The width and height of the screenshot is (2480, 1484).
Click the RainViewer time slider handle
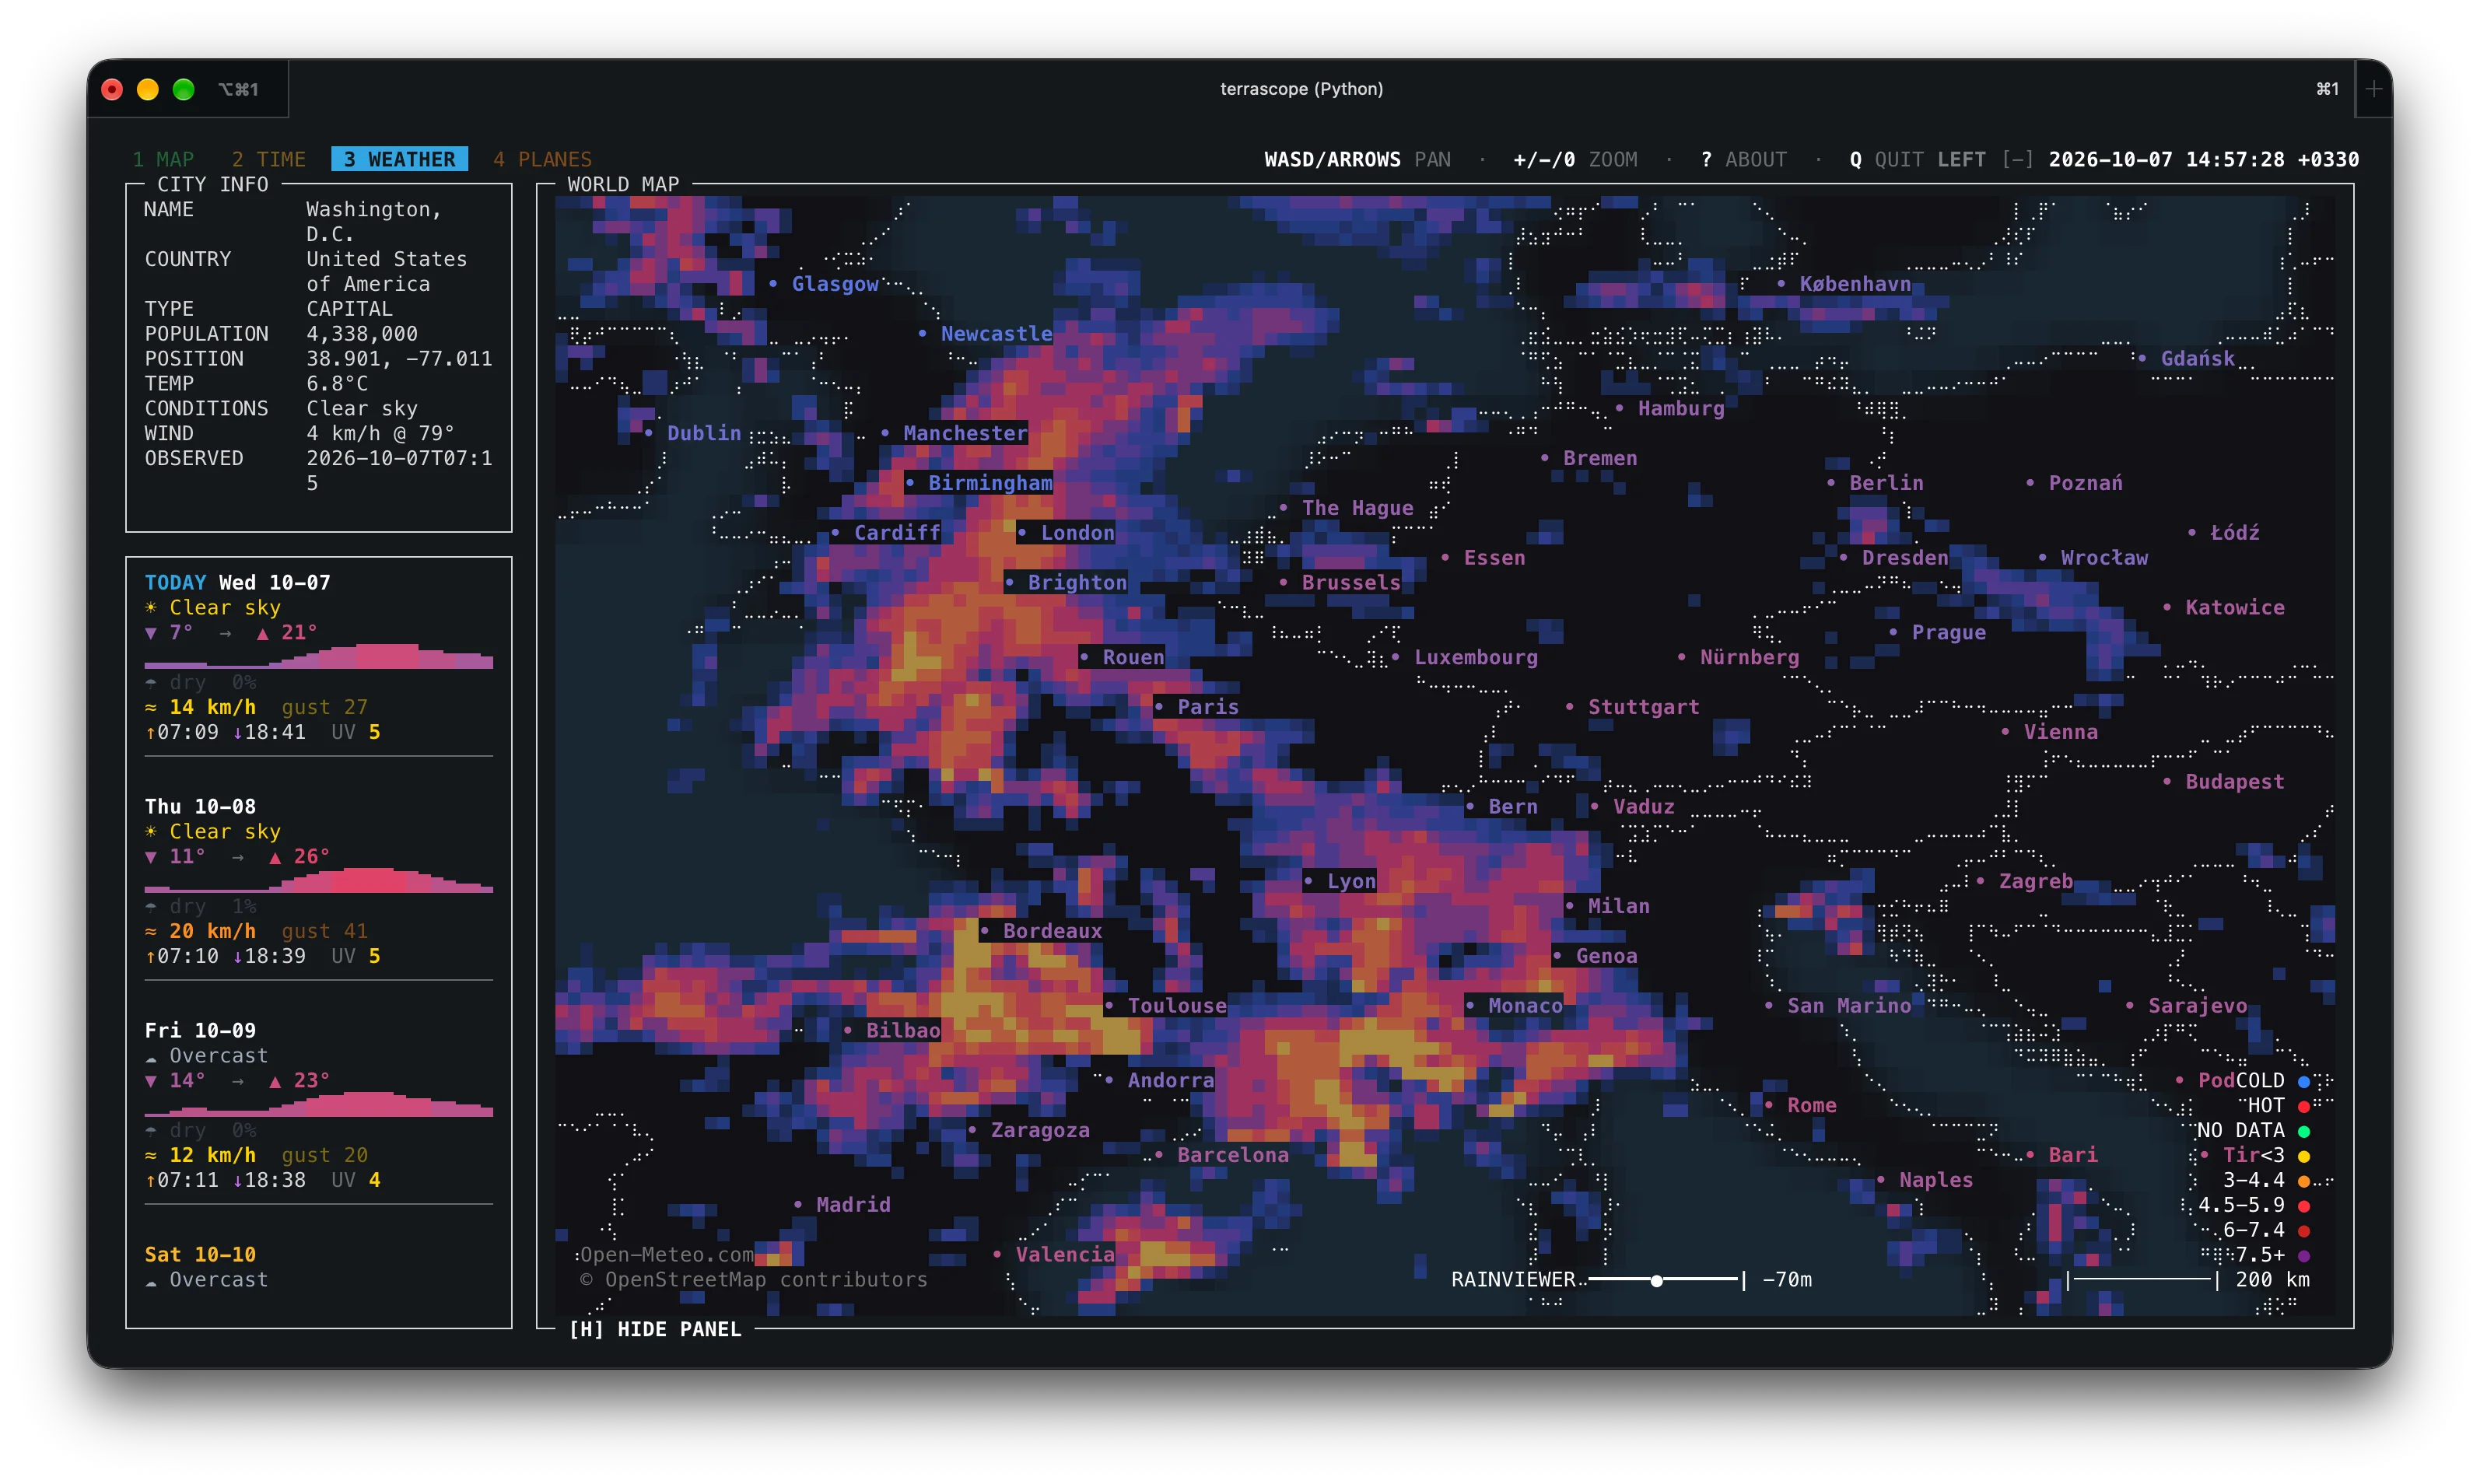pos(1656,1280)
